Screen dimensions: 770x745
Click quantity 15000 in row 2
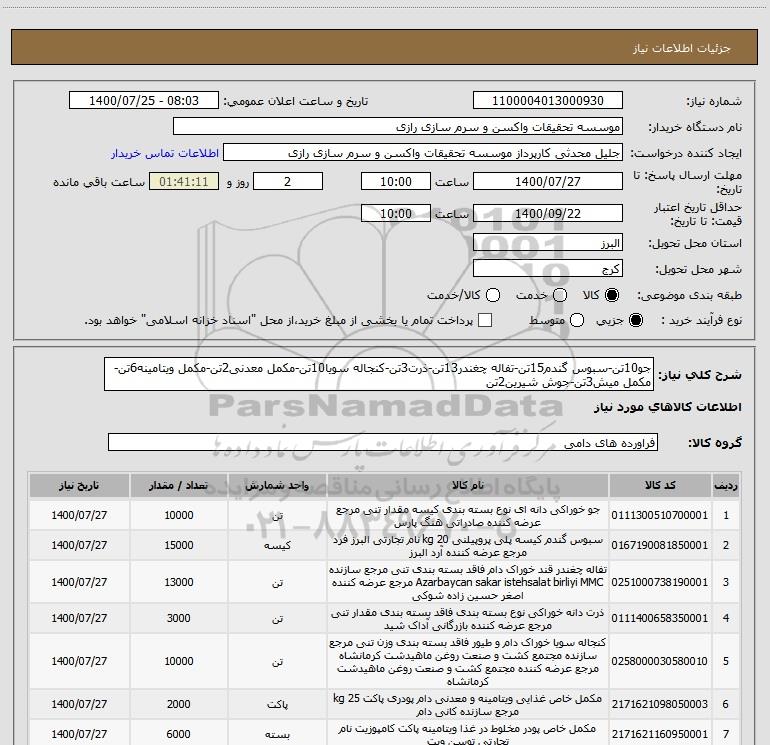click(179, 545)
